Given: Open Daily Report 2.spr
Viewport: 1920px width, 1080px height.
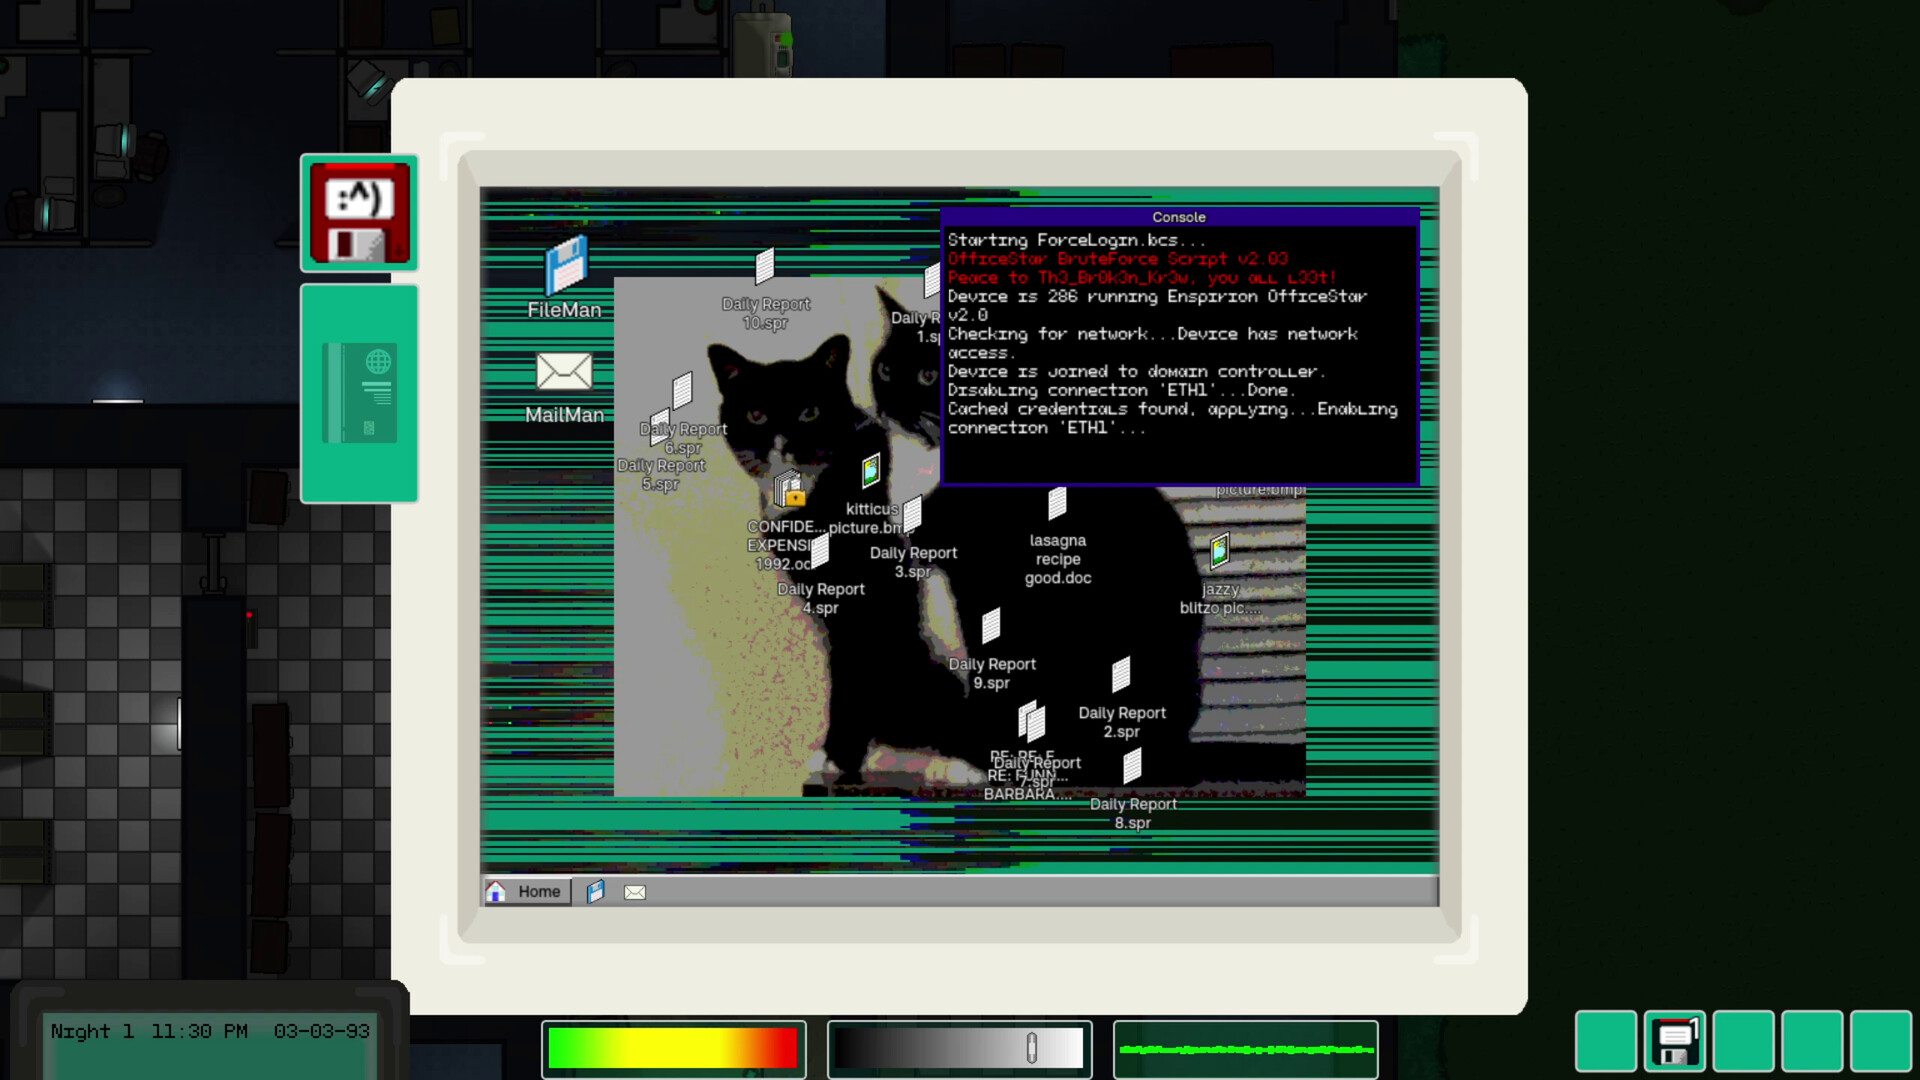Looking at the screenshot, I should point(1121,674).
